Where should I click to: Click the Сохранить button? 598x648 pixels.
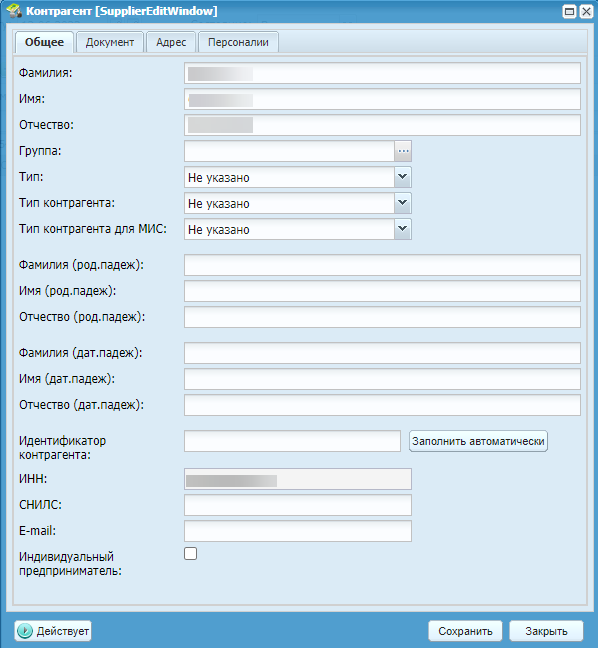(x=465, y=631)
